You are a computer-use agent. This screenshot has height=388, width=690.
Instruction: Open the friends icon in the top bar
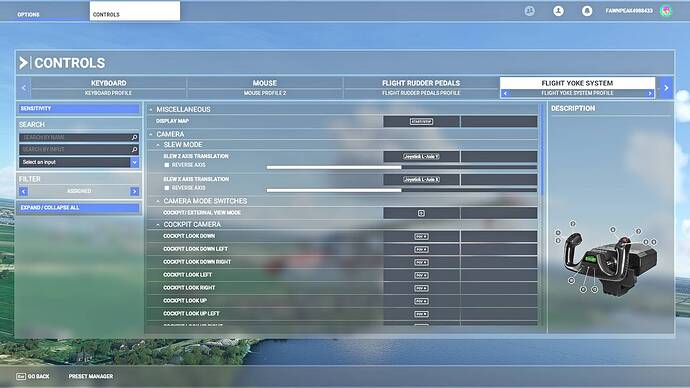[530, 11]
